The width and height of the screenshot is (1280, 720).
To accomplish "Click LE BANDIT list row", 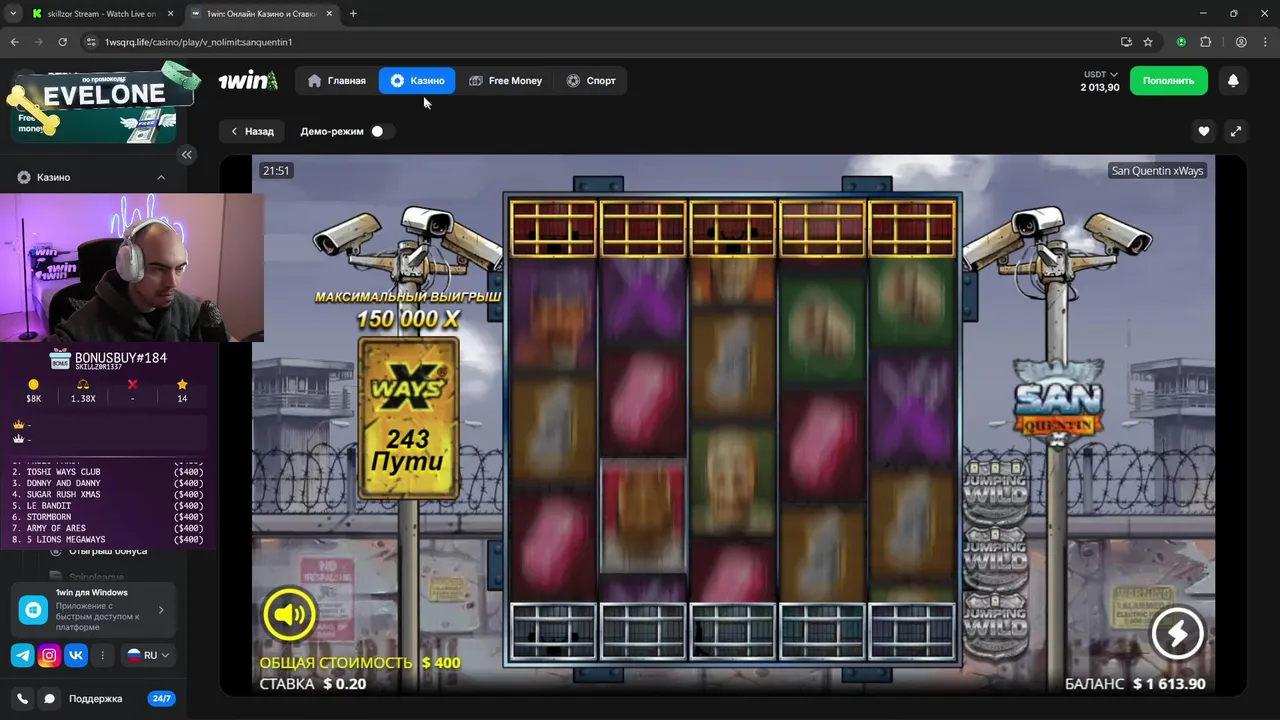I will (108, 506).
